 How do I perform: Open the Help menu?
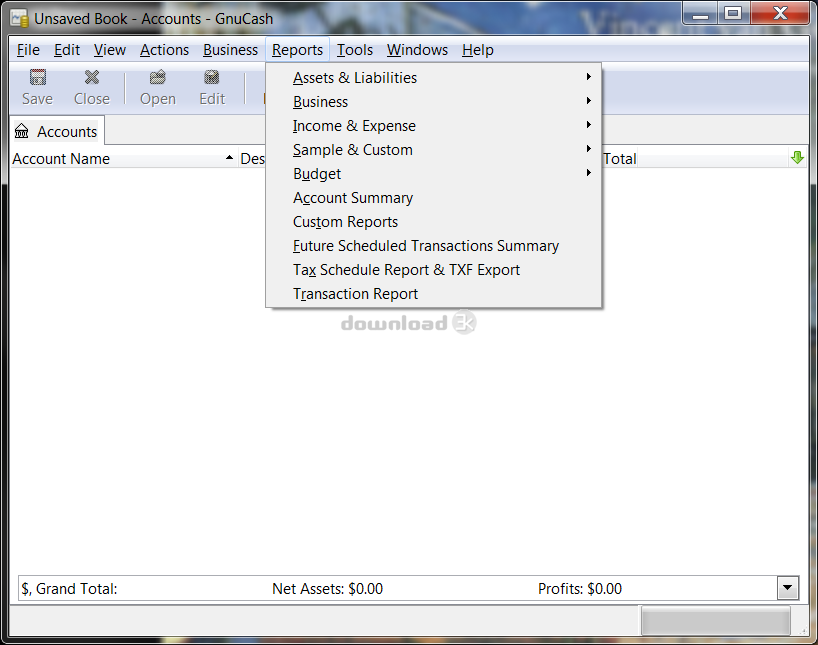[477, 50]
